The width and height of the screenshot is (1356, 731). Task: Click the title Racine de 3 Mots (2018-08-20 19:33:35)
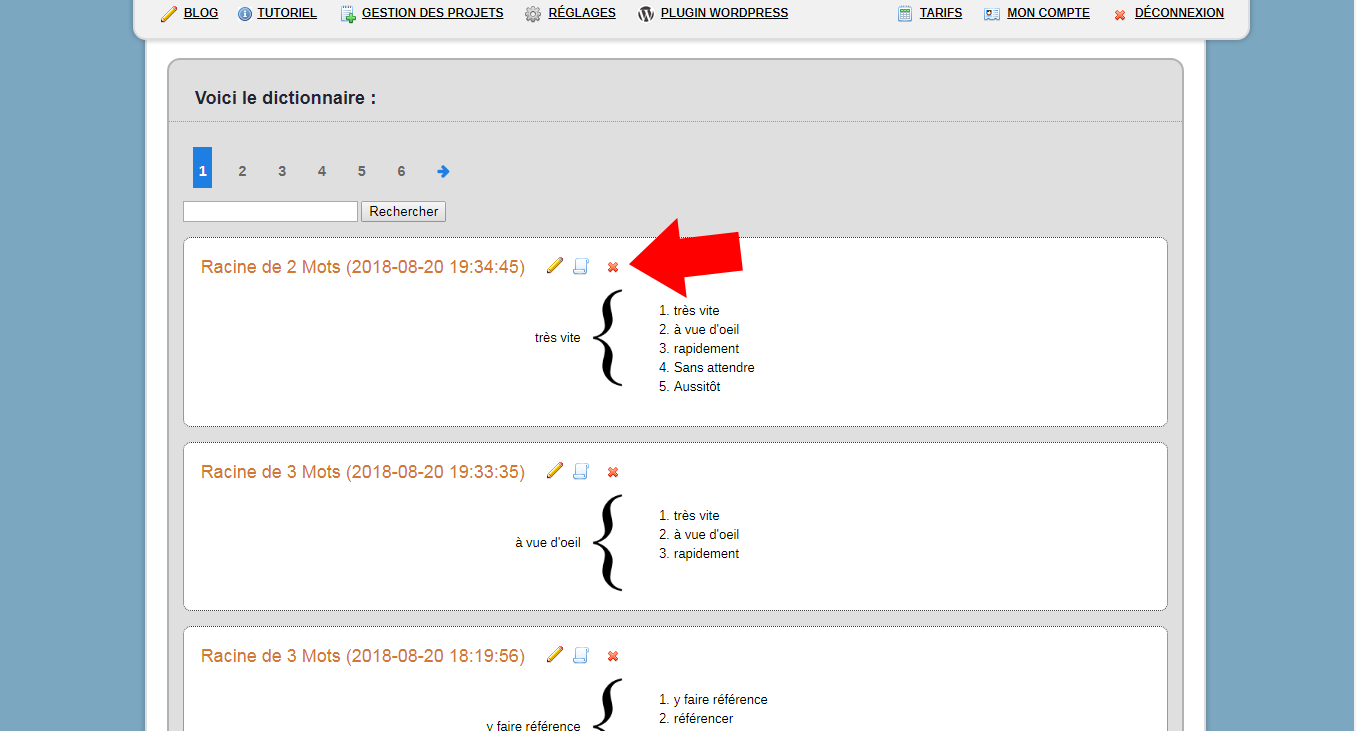pos(363,472)
